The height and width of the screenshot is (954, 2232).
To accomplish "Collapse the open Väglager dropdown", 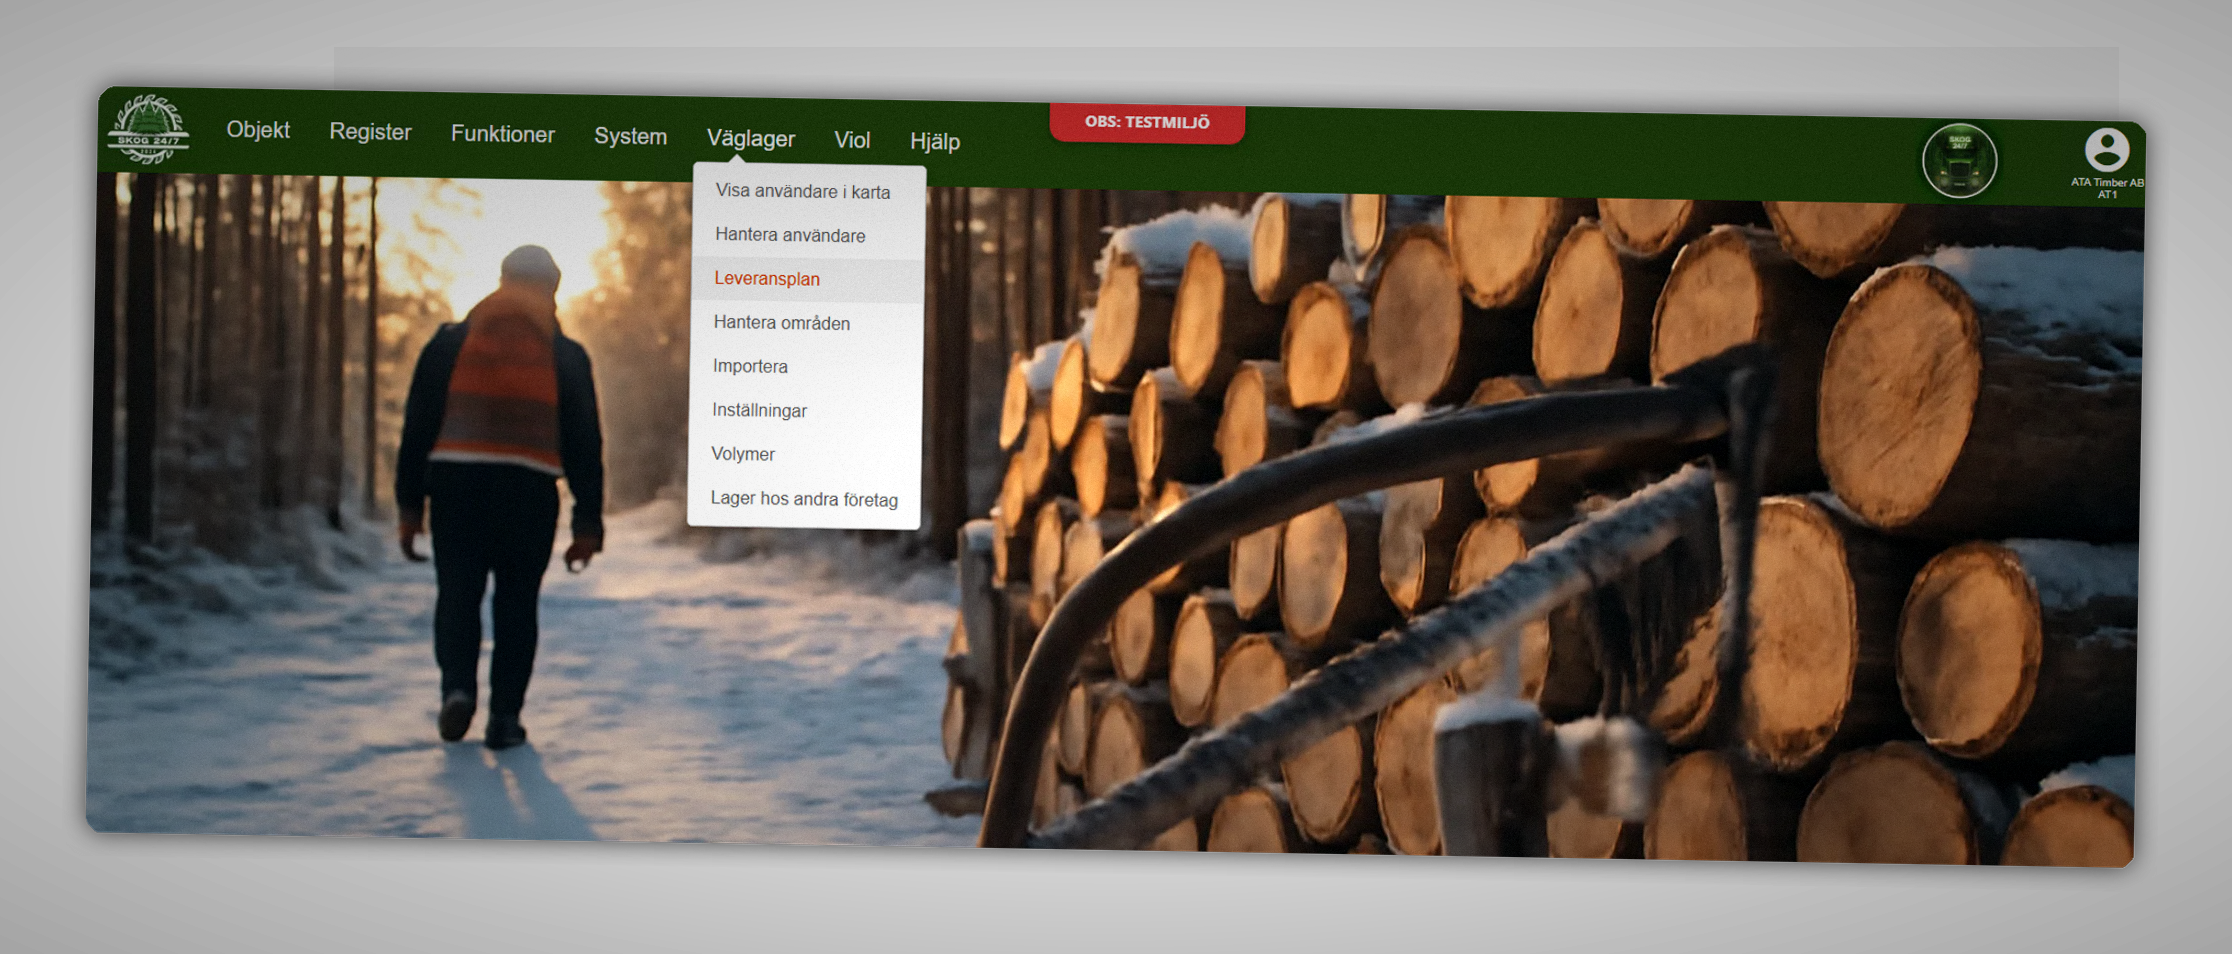I will (x=750, y=139).
